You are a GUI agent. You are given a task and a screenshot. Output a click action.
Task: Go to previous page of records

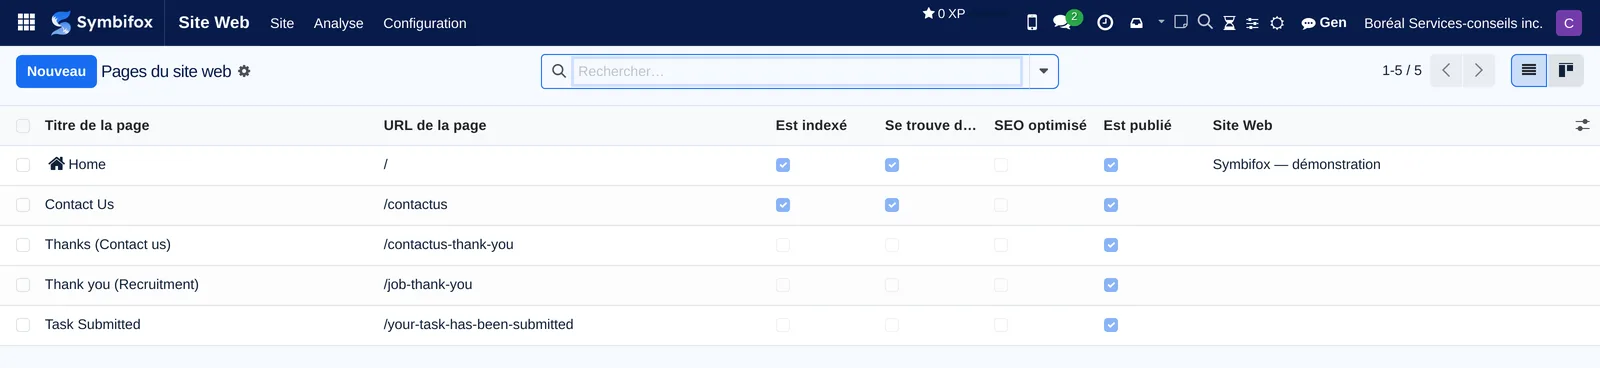1446,71
